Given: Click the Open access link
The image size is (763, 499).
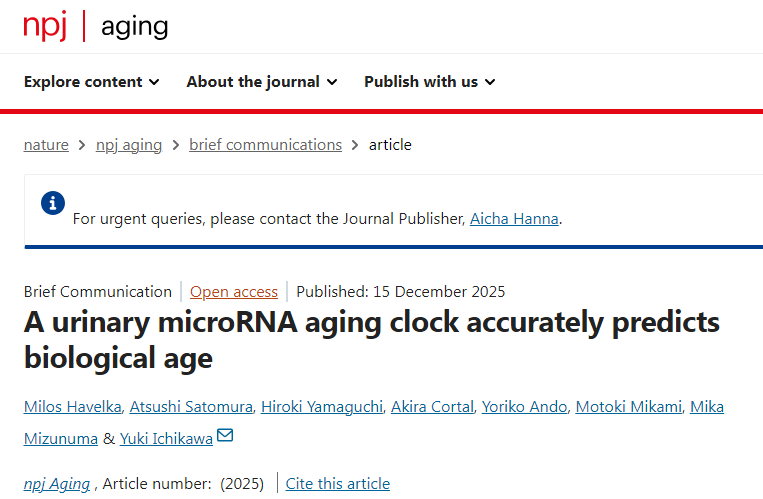Looking at the screenshot, I should coord(234,292).
